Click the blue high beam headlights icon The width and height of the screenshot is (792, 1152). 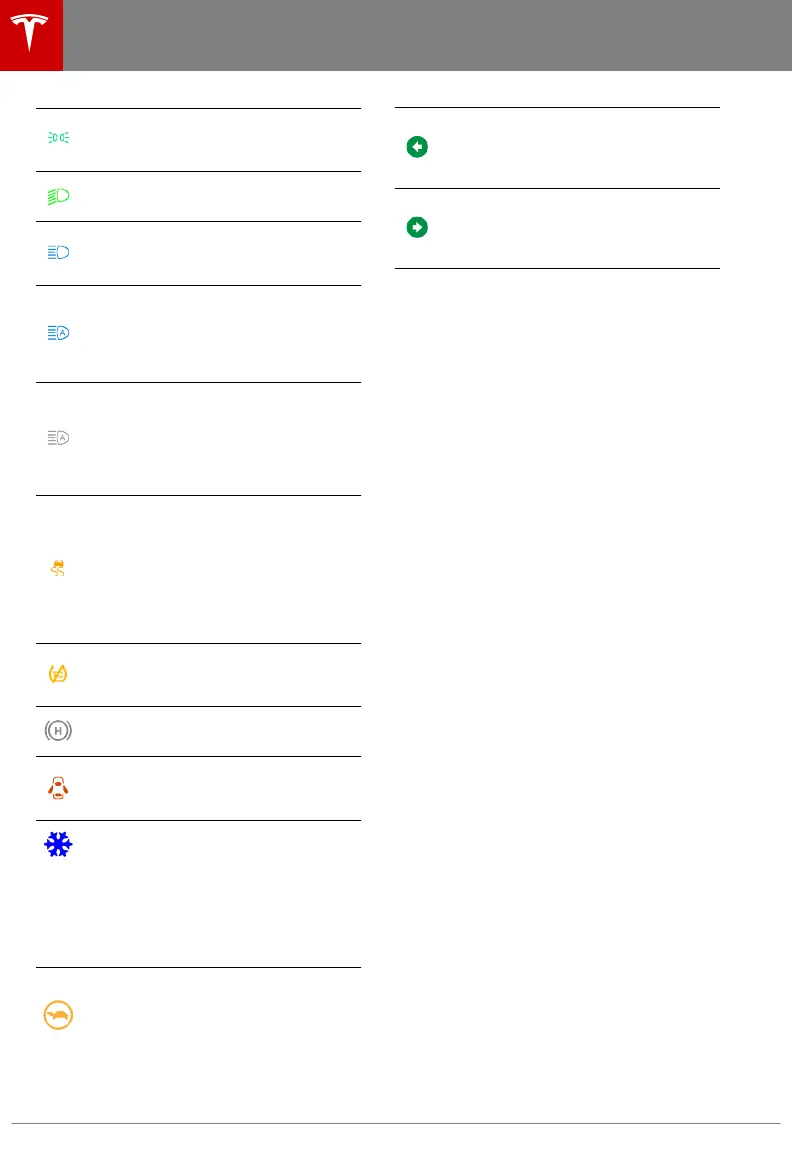point(58,253)
